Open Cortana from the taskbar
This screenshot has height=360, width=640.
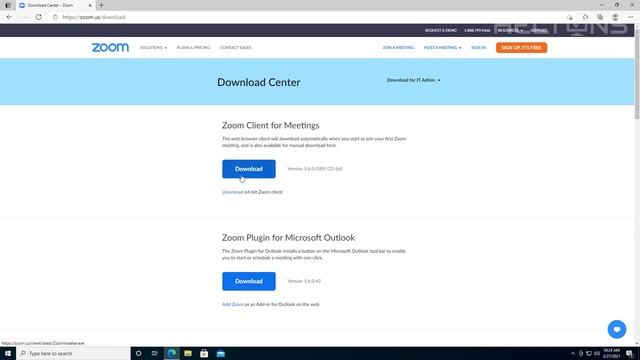pyautogui.click(x=138, y=353)
